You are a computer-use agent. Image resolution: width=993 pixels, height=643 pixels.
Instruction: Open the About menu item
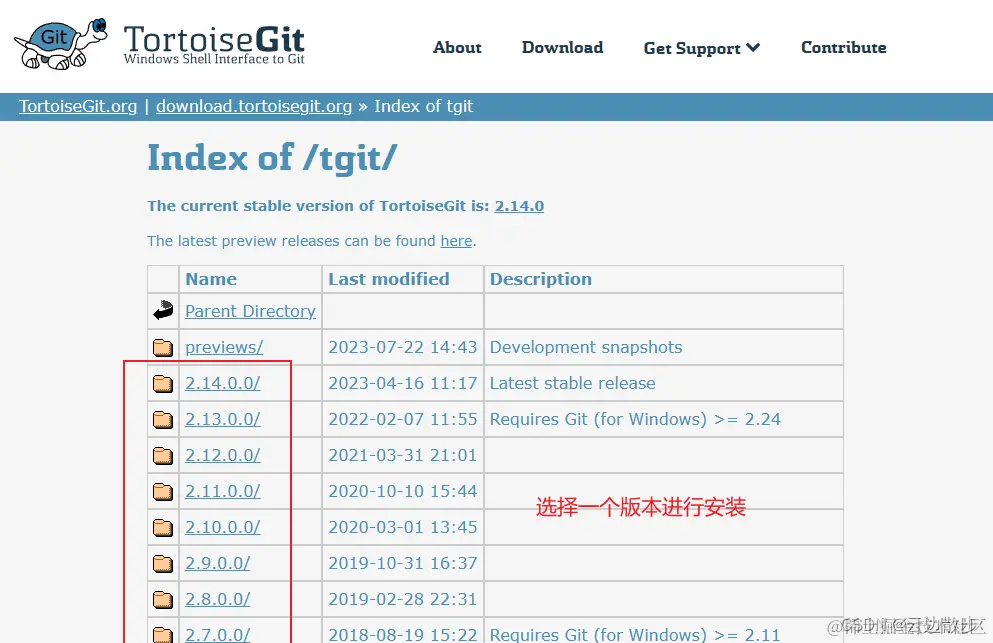(457, 48)
